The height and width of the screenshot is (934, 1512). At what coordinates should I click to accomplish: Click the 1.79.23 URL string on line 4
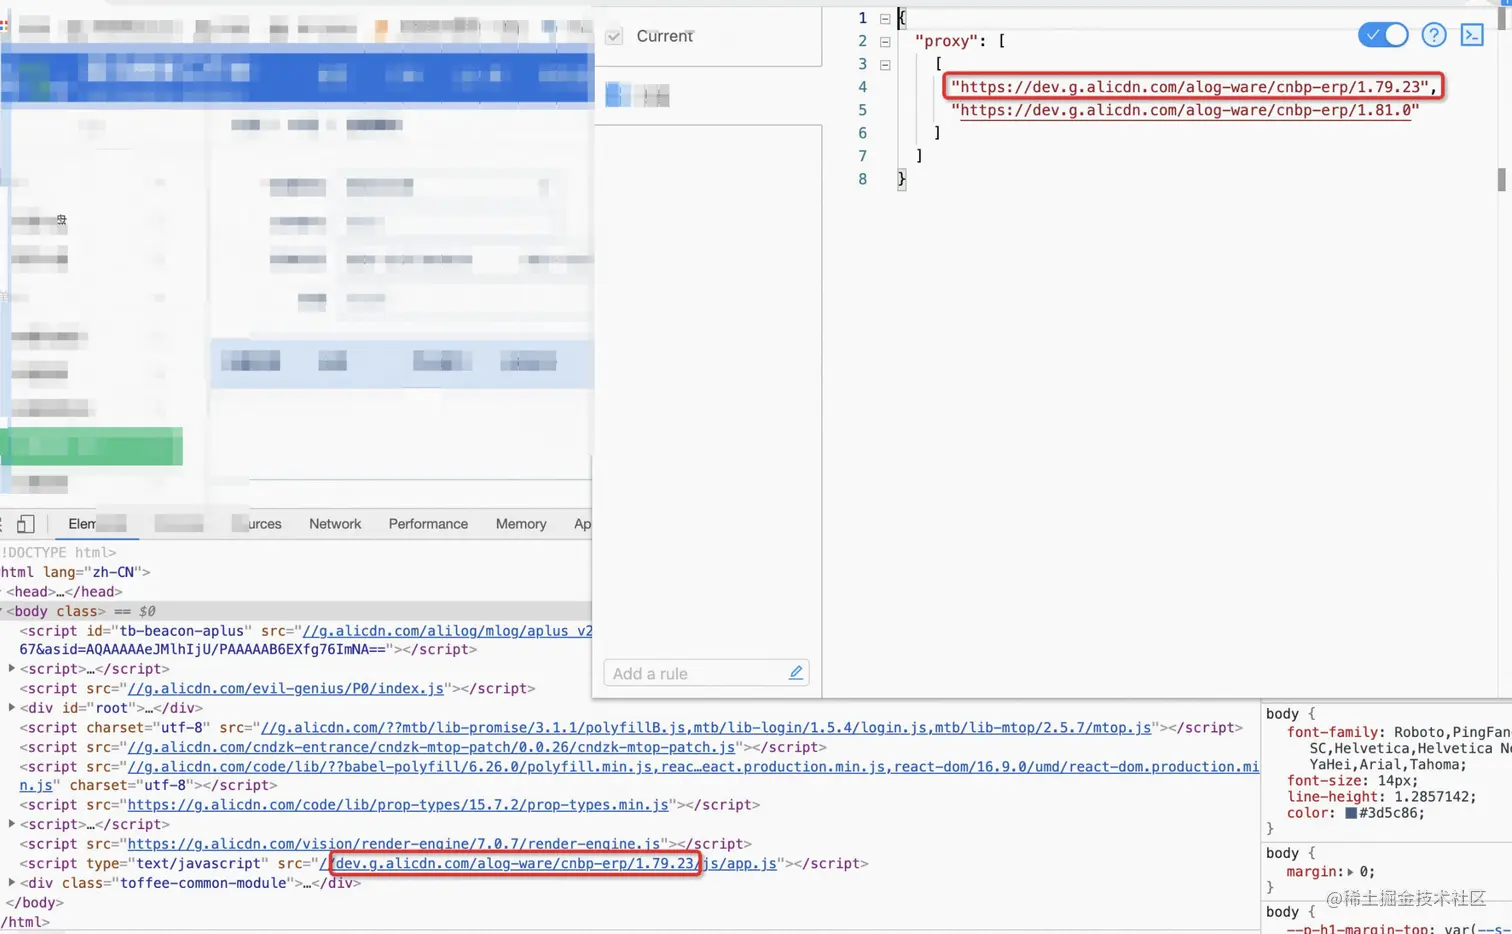[x=1190, y=87]
